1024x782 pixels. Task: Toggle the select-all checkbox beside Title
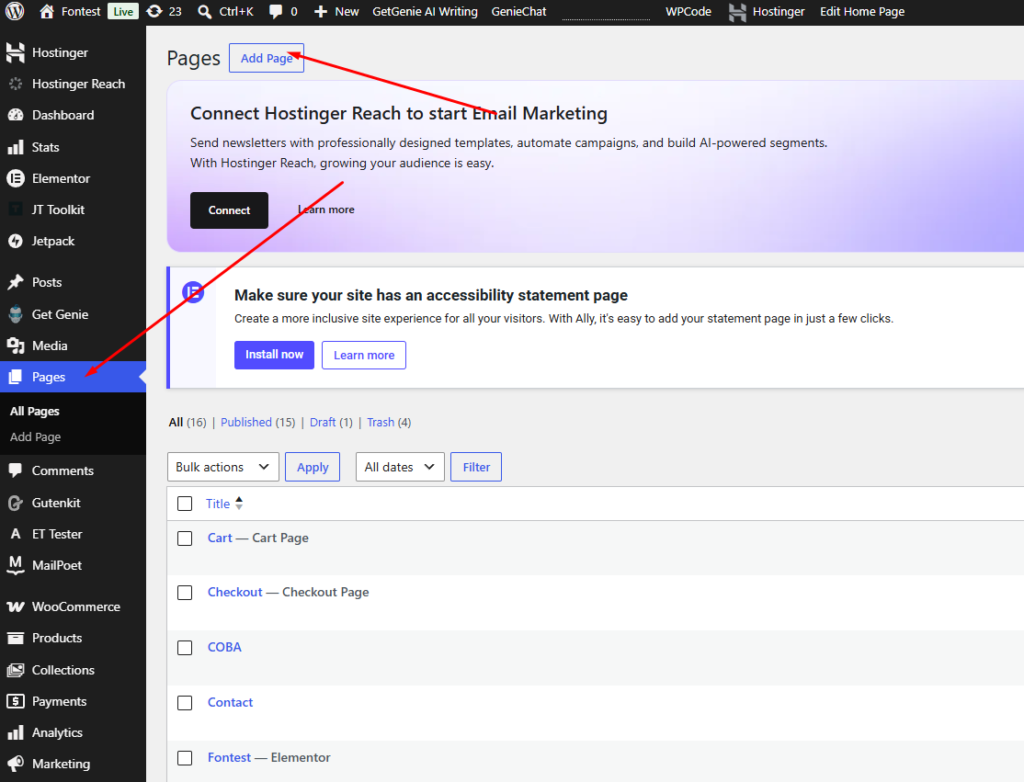pyautogui.click(x=185, y=504)
